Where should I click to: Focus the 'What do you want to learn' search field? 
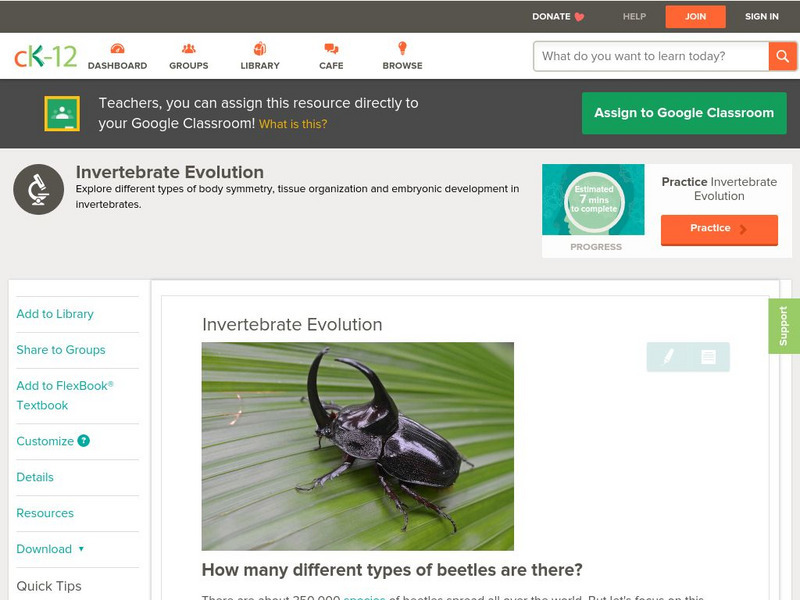(650, 56)
